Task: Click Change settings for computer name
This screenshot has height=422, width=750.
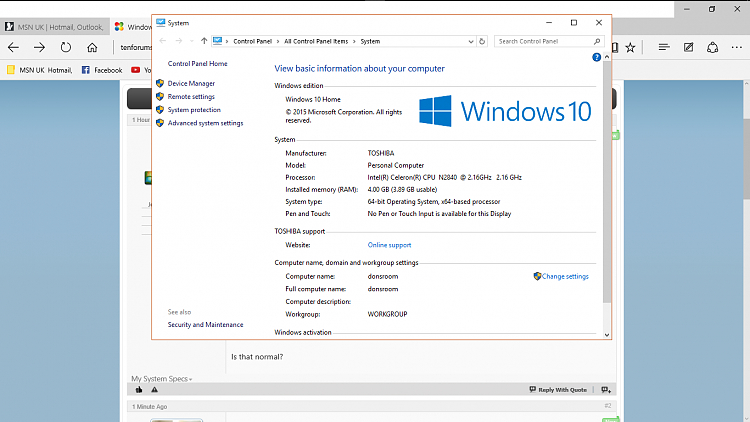Action: pos(565,277)
